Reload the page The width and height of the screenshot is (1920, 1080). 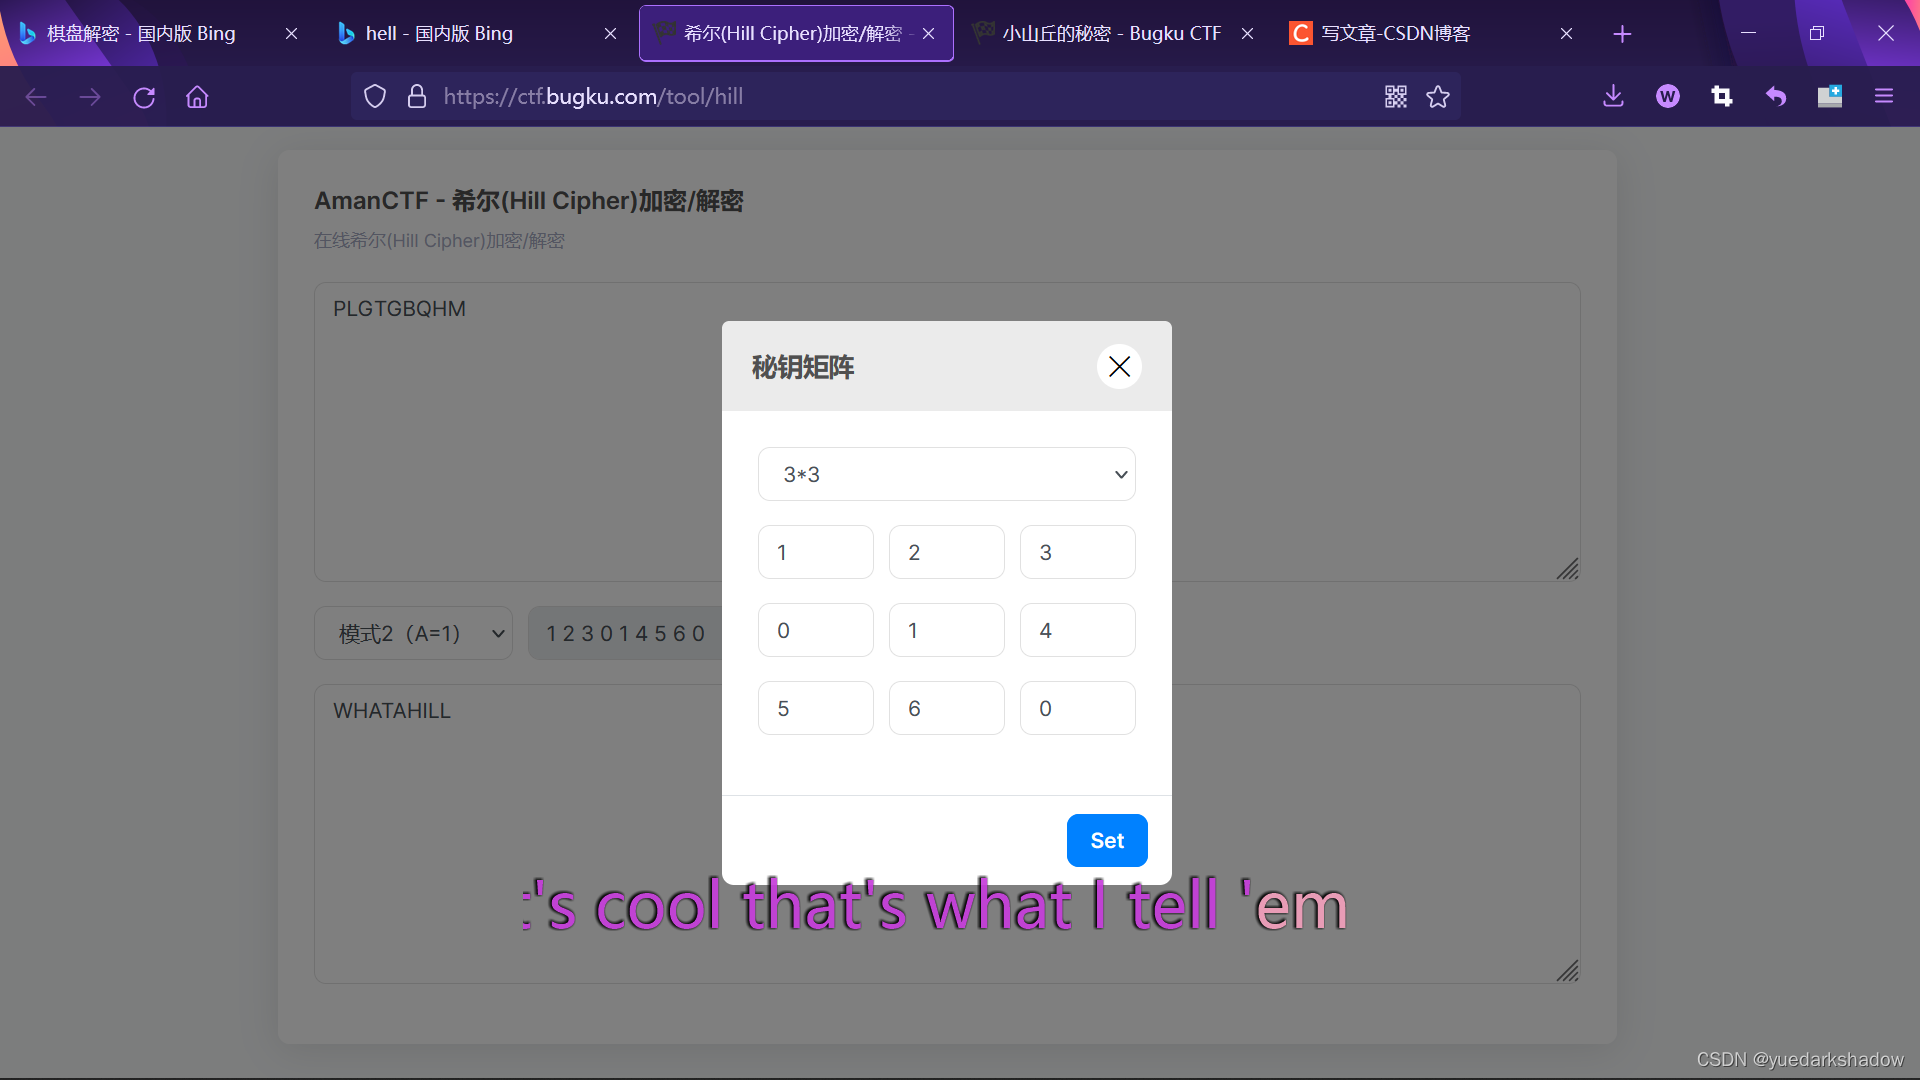tap(144, 97)
